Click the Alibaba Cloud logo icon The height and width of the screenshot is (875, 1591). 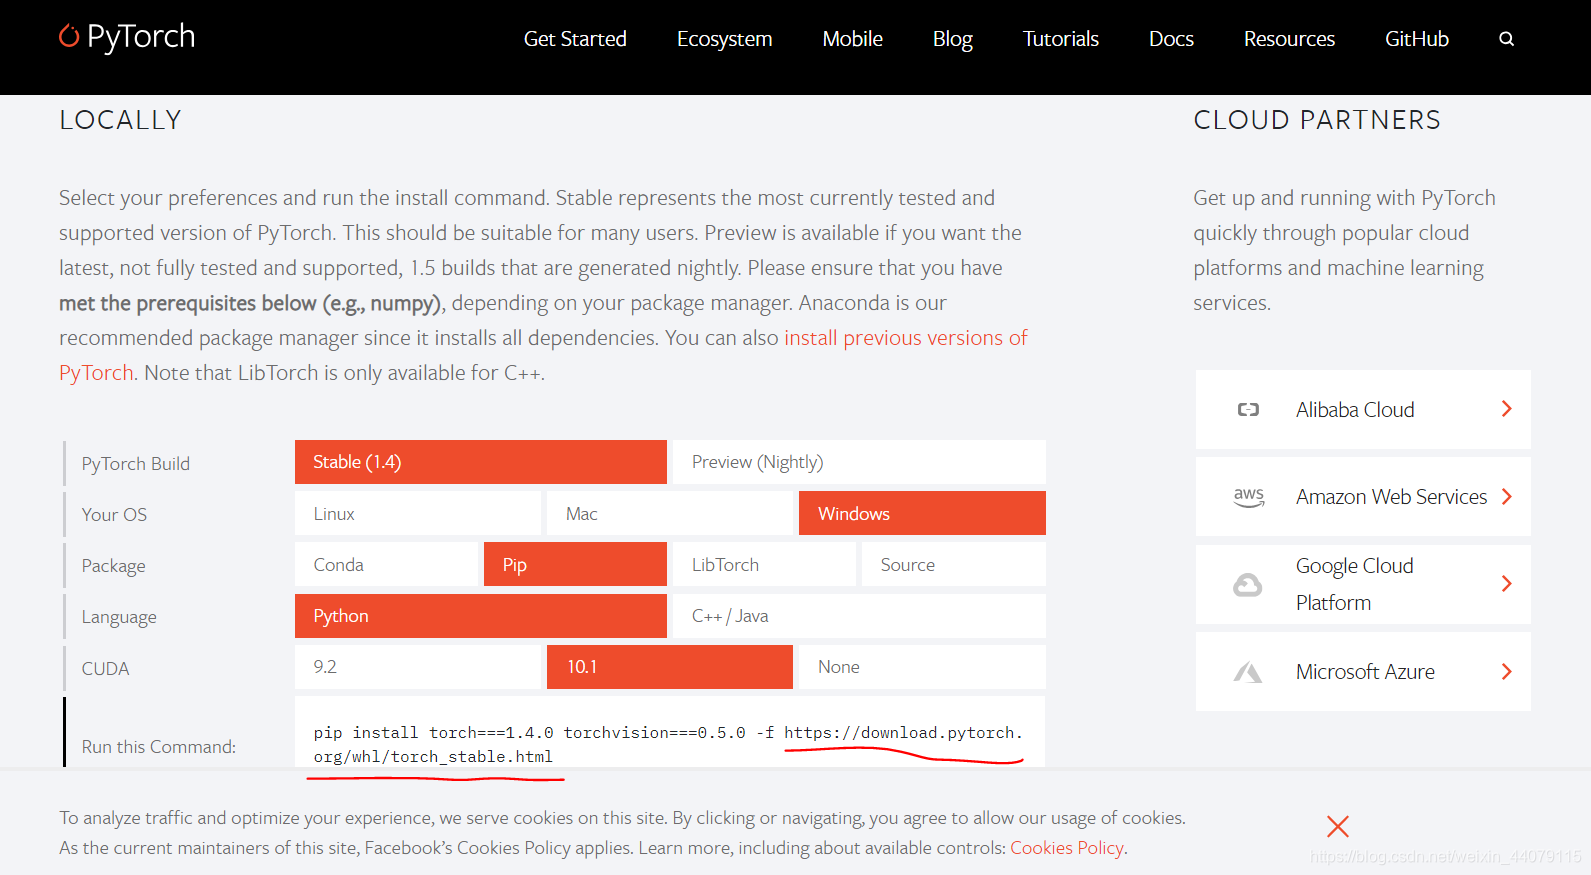[x=1248, y=410]
